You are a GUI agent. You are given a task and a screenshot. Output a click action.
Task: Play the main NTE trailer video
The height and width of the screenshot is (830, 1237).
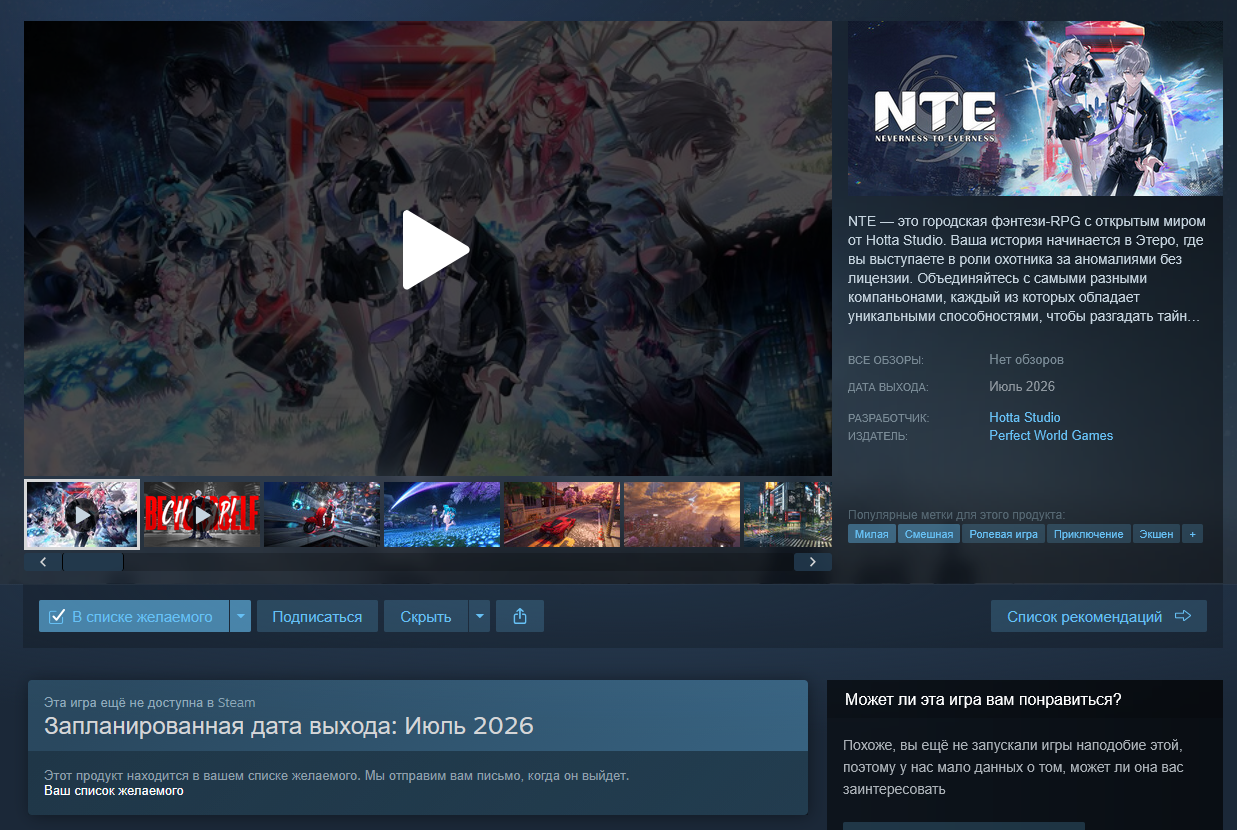pyautogui.click(x=436, y=249)
